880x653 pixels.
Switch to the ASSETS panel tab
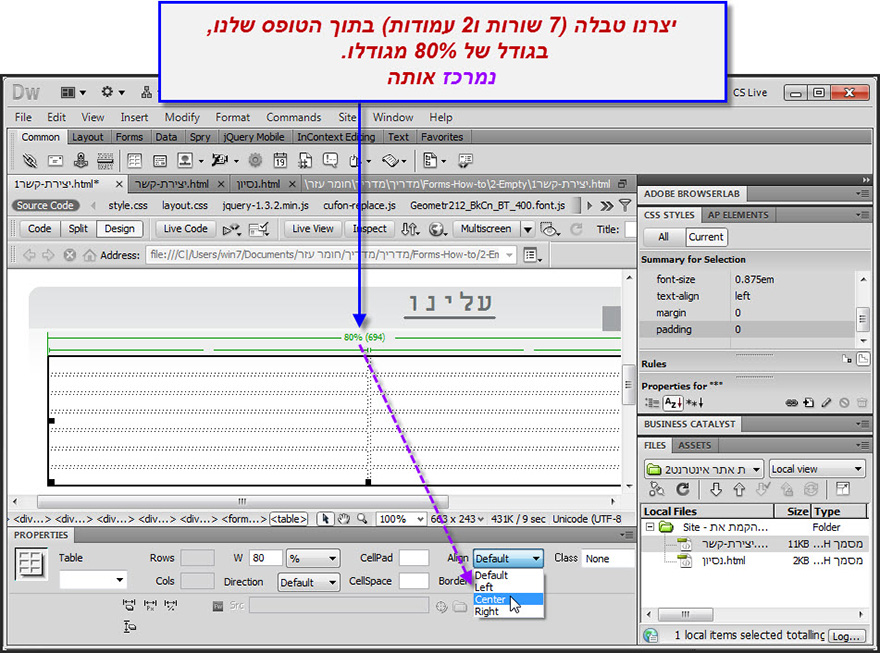[694, 445]
